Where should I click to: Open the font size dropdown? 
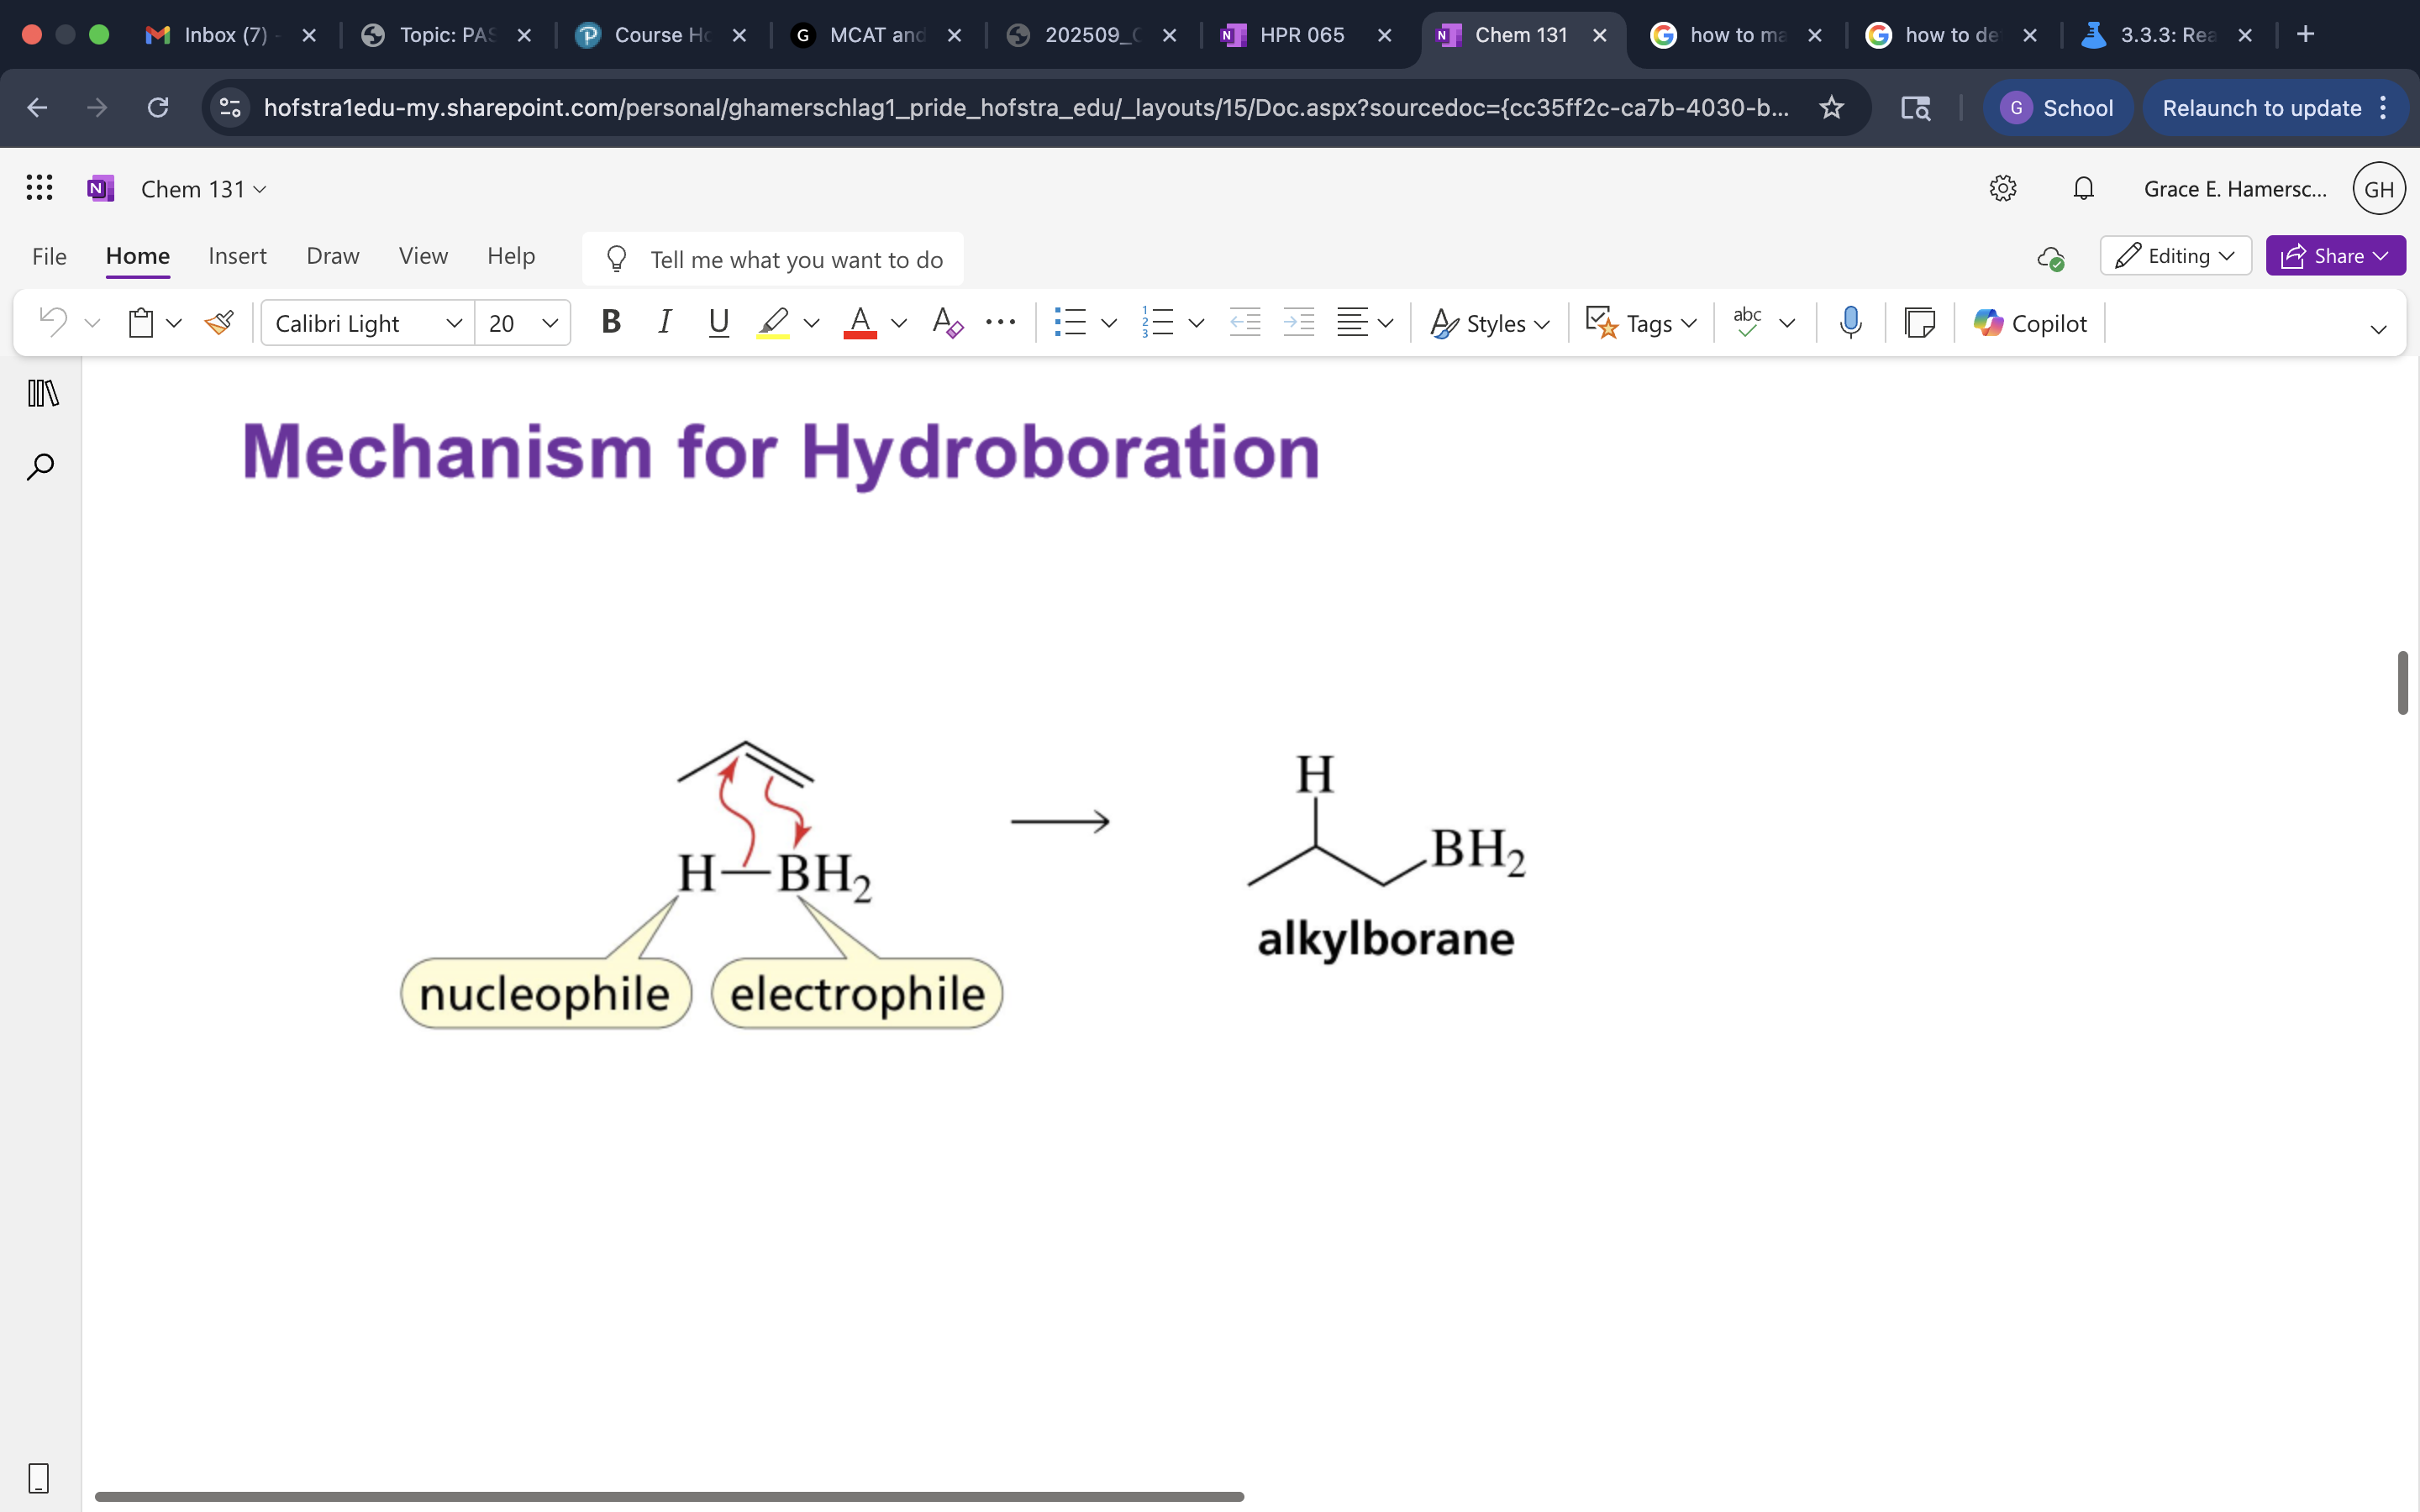pos(549,323)
